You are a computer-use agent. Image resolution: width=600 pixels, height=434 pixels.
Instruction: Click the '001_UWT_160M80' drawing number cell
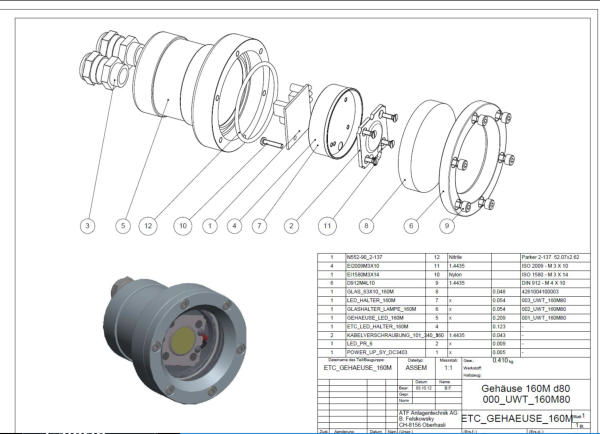[x=555, y=318]
